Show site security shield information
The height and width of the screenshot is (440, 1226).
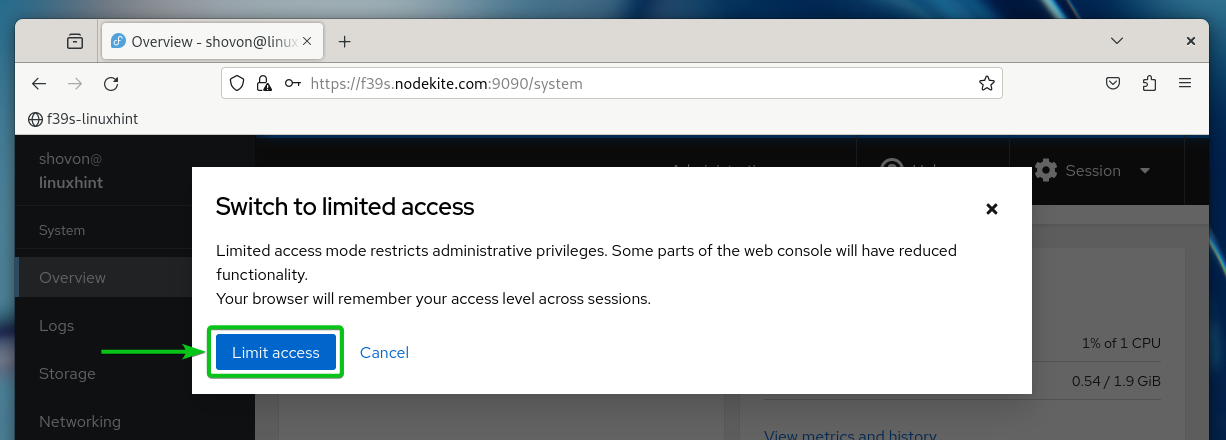click(x=237, y=84)
